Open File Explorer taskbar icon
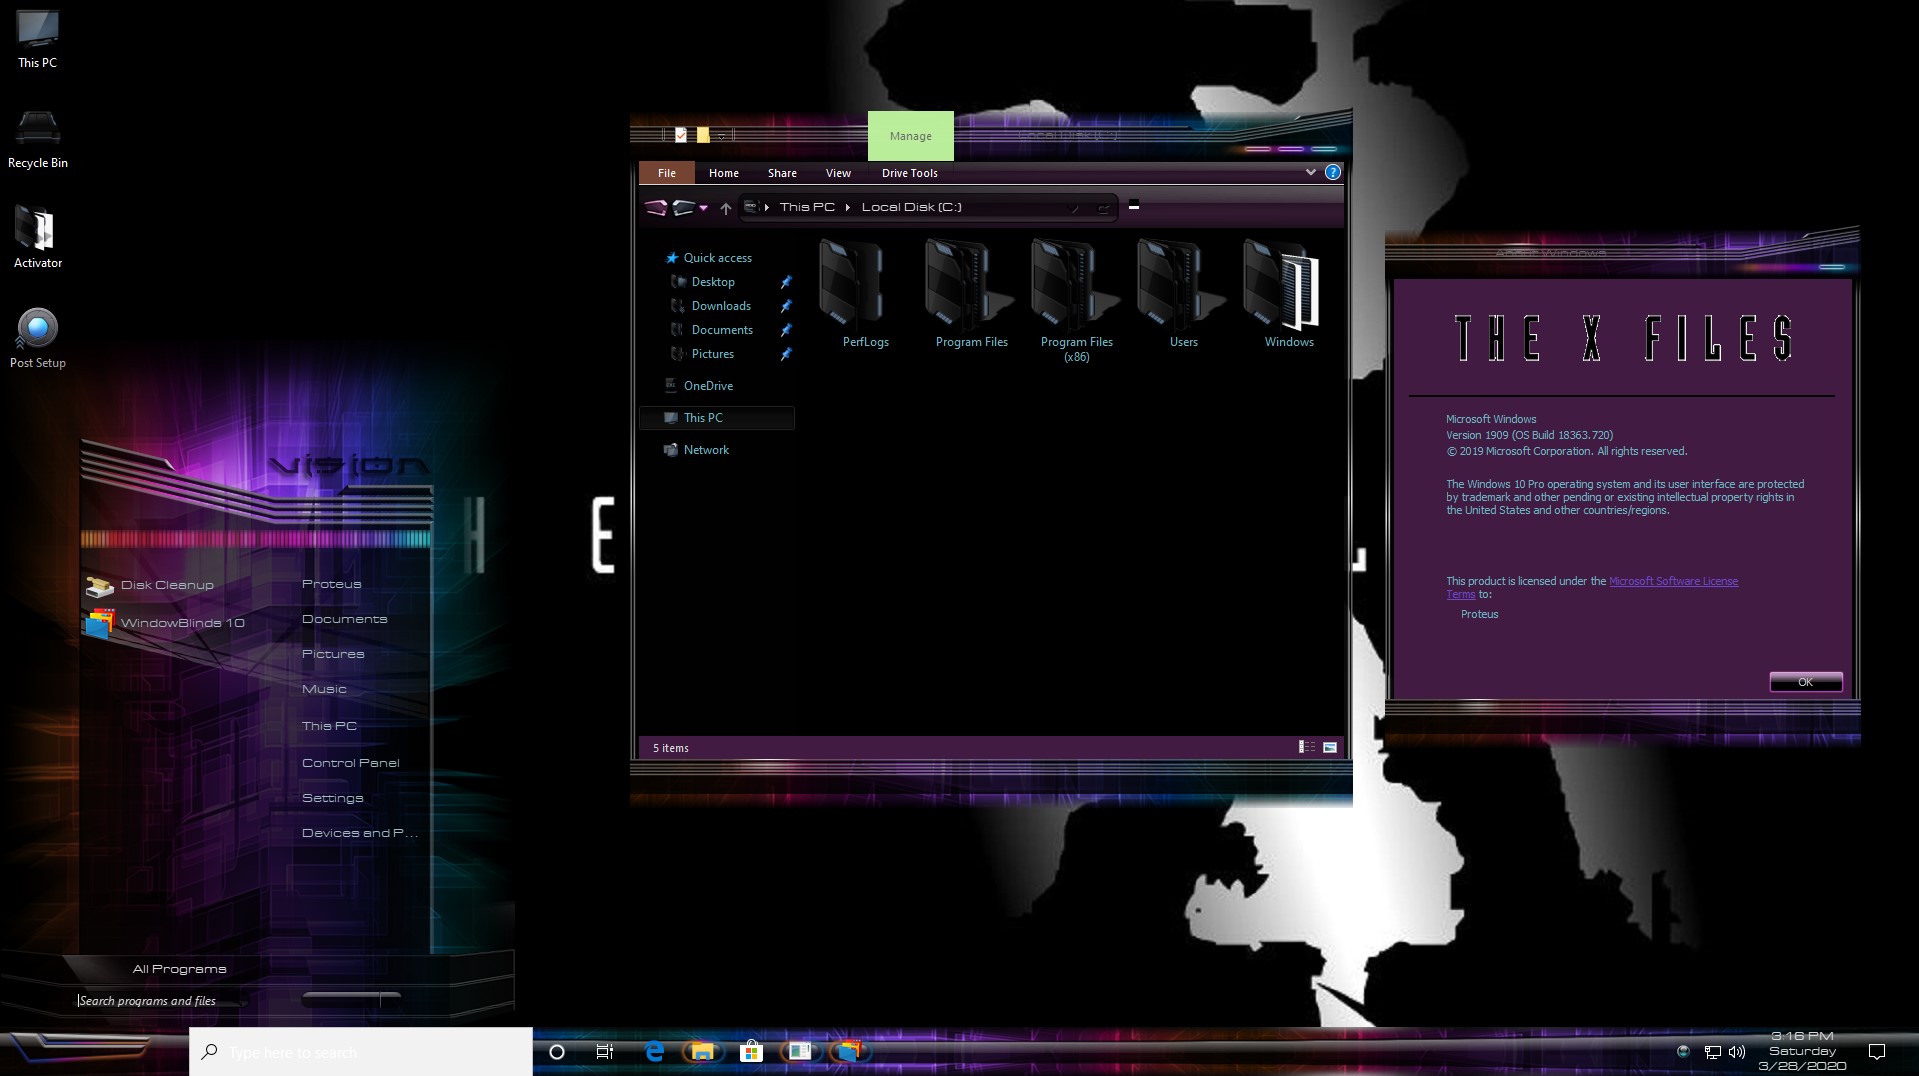 click(702, 1052)
